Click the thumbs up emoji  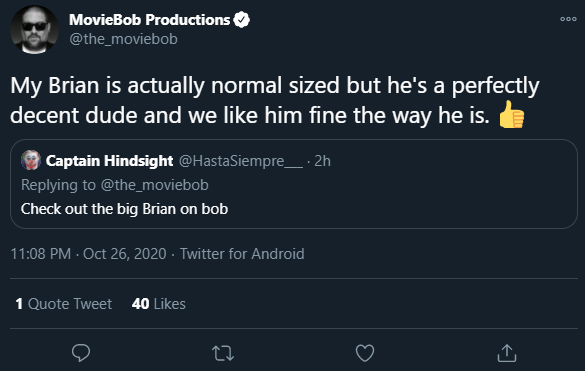click(x=512, y=115)
